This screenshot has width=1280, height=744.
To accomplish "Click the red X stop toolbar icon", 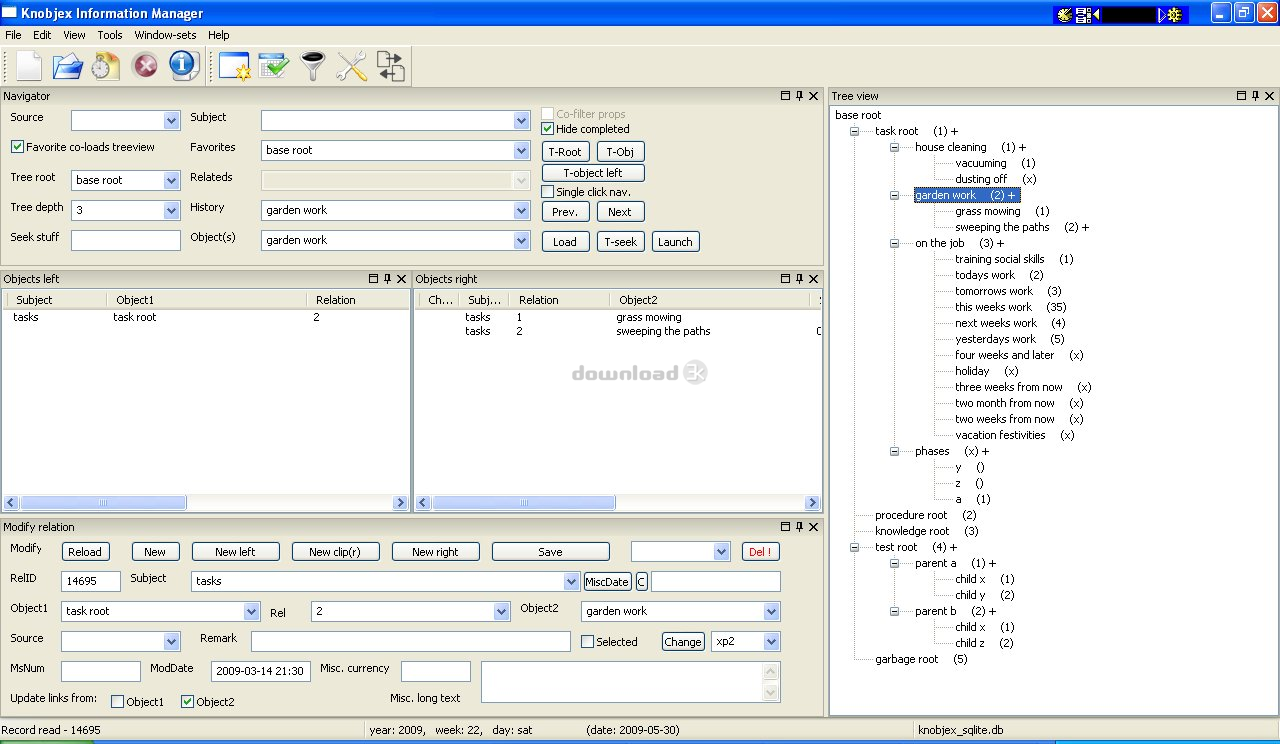I will pos(145,66).
